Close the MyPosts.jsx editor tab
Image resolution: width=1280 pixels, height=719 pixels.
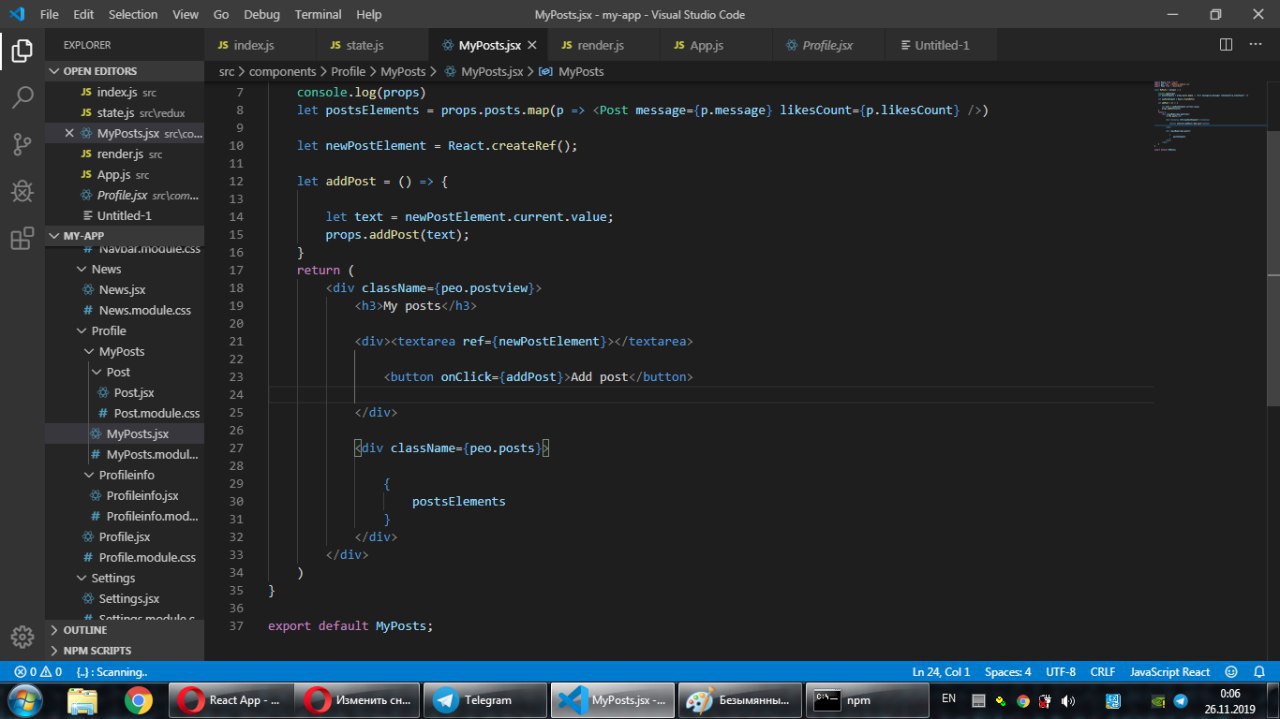pyautogui.click(x=531, y=45)
